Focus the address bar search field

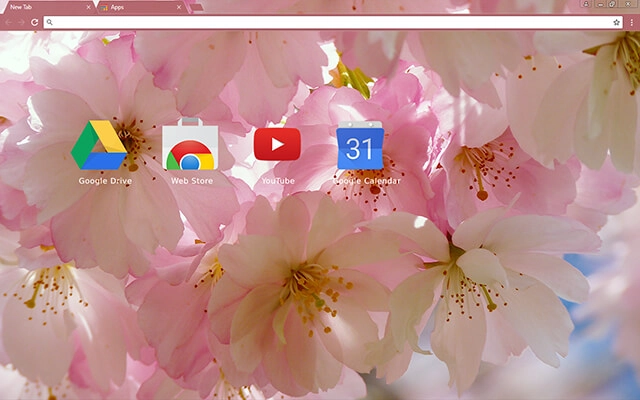[333, 22]
